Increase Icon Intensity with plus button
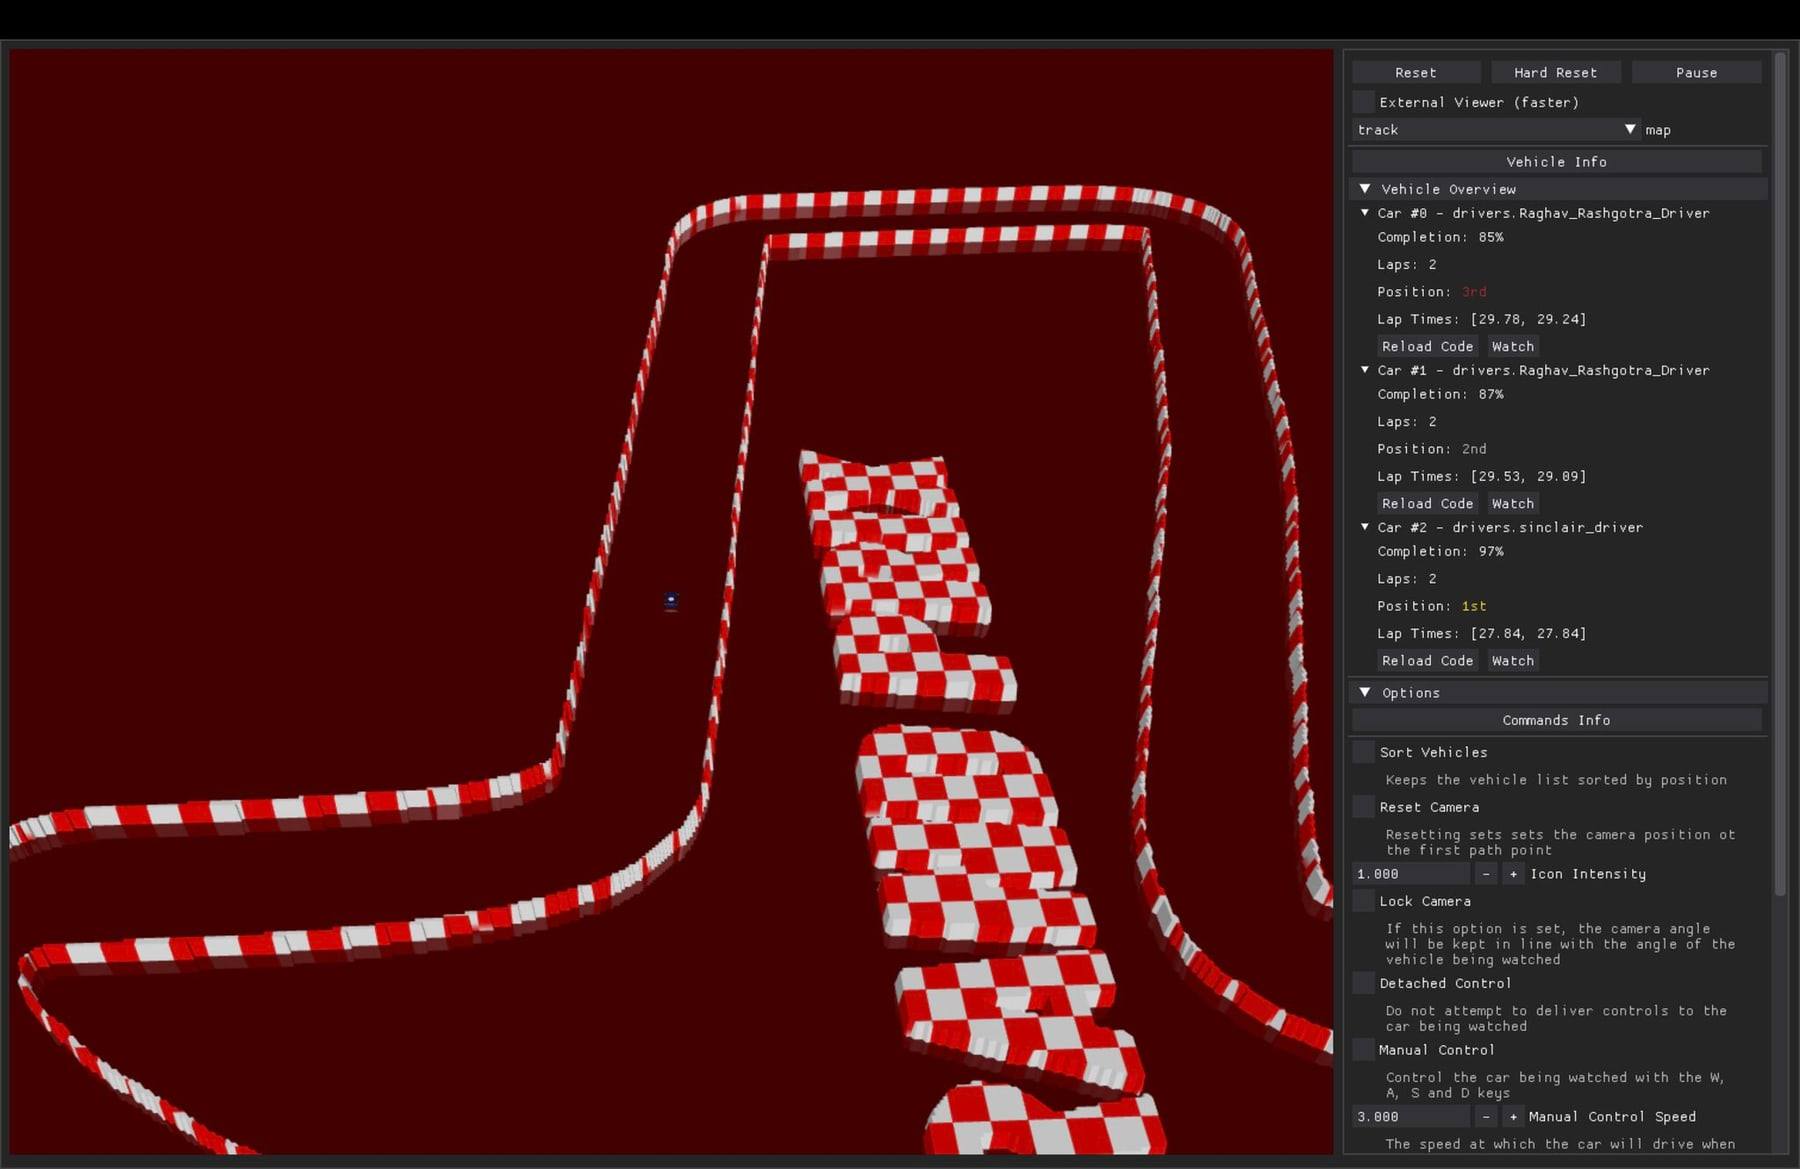This screenshot has height=1169, width=1800. point(1513,874)
